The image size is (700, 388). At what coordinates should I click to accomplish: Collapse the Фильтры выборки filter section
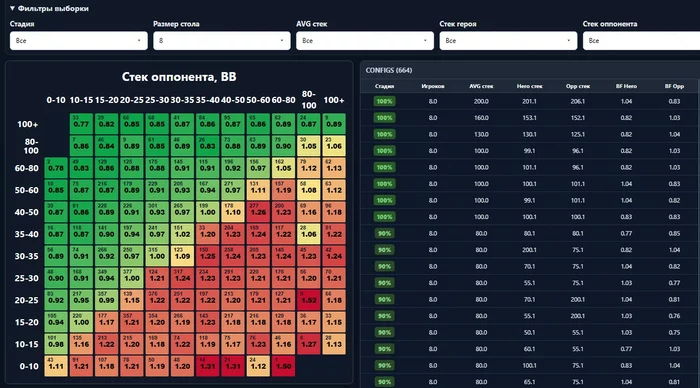(49, 8)
